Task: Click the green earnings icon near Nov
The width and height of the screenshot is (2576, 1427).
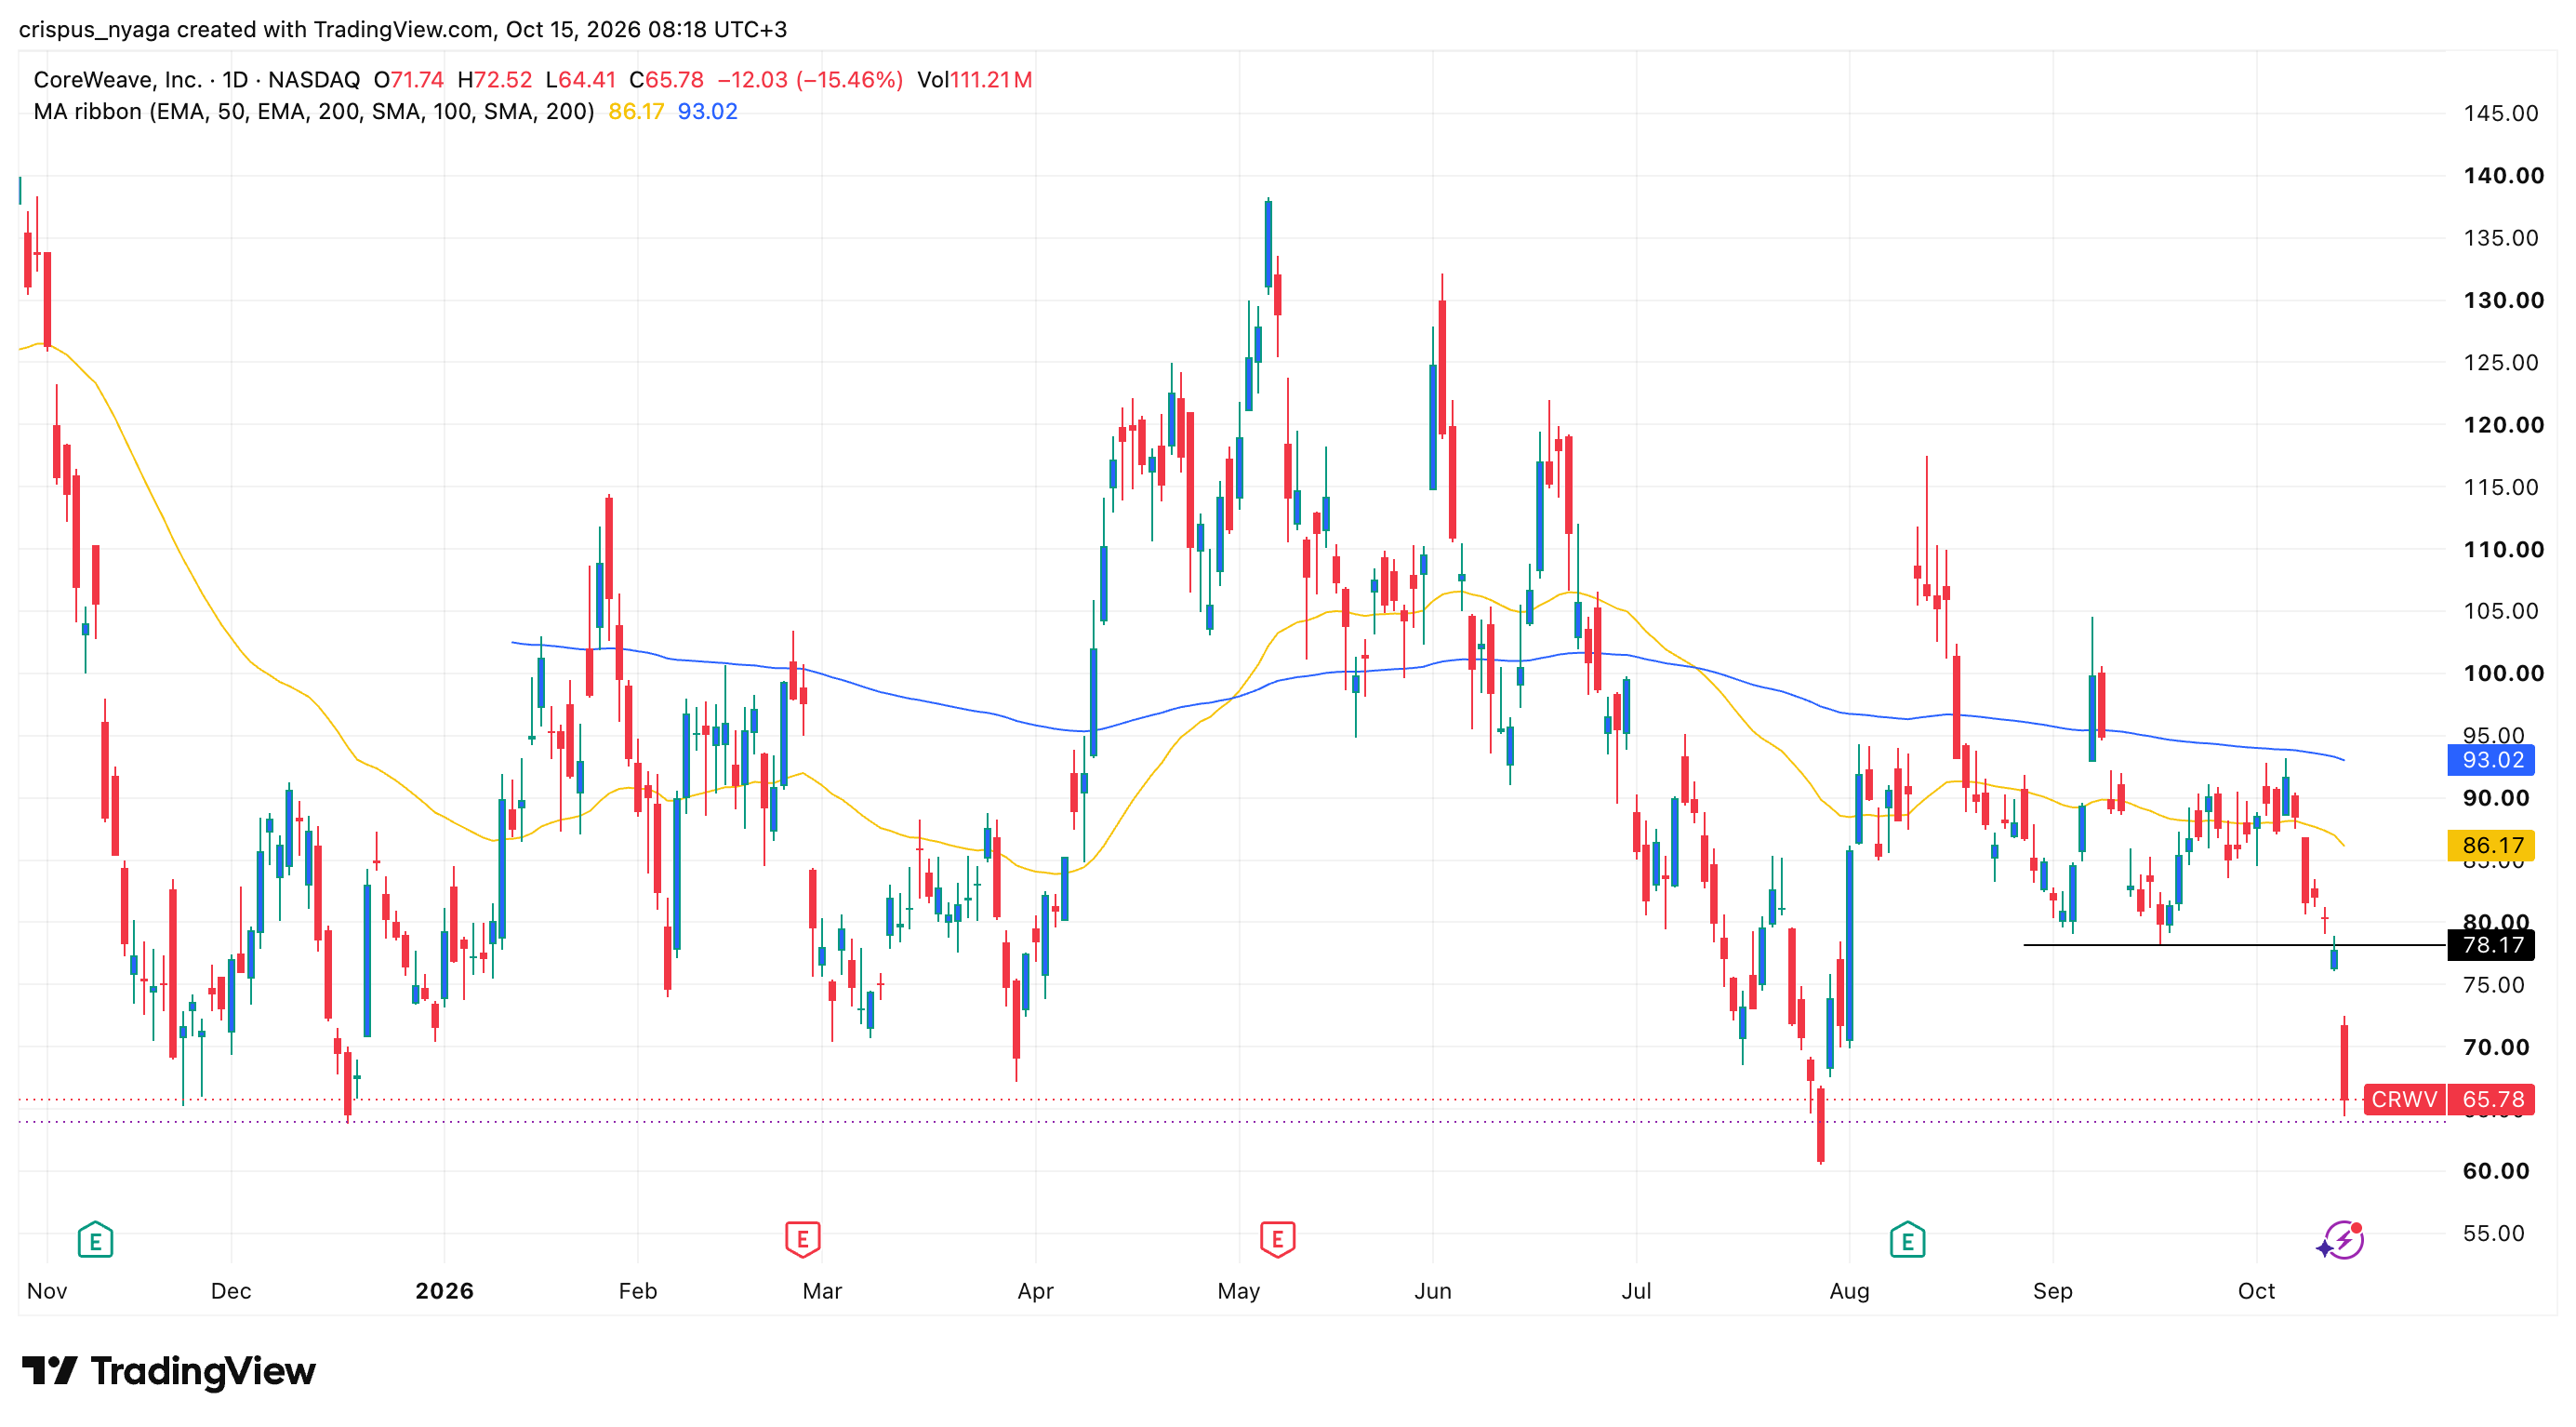Action: click(95, 1240)
